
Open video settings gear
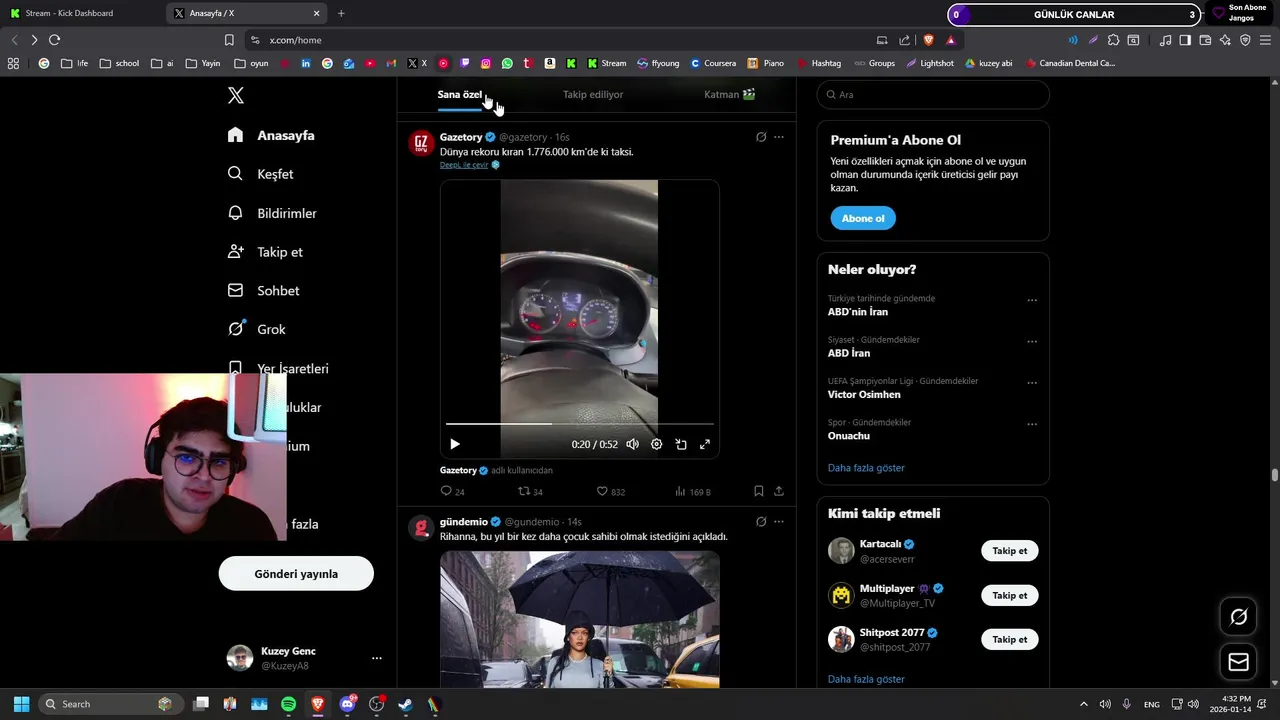pos(656,444)
